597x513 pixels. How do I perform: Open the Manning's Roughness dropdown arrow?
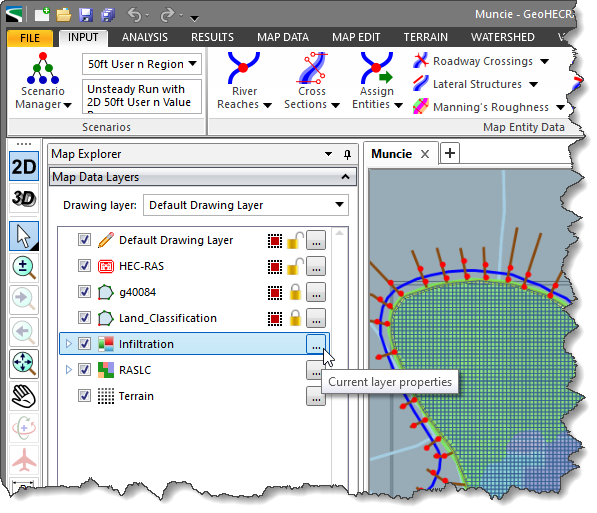click(x=560, y=107)
